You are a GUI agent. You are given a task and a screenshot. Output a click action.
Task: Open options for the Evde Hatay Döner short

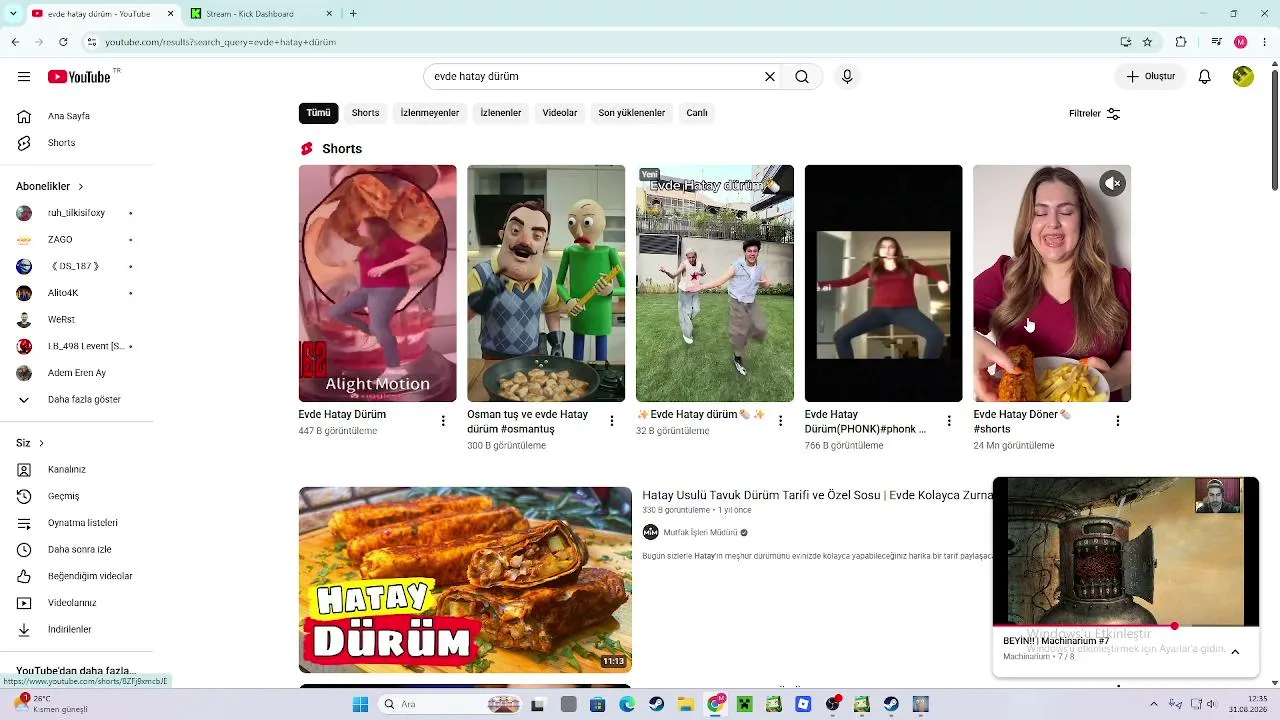click(1118, 421)
